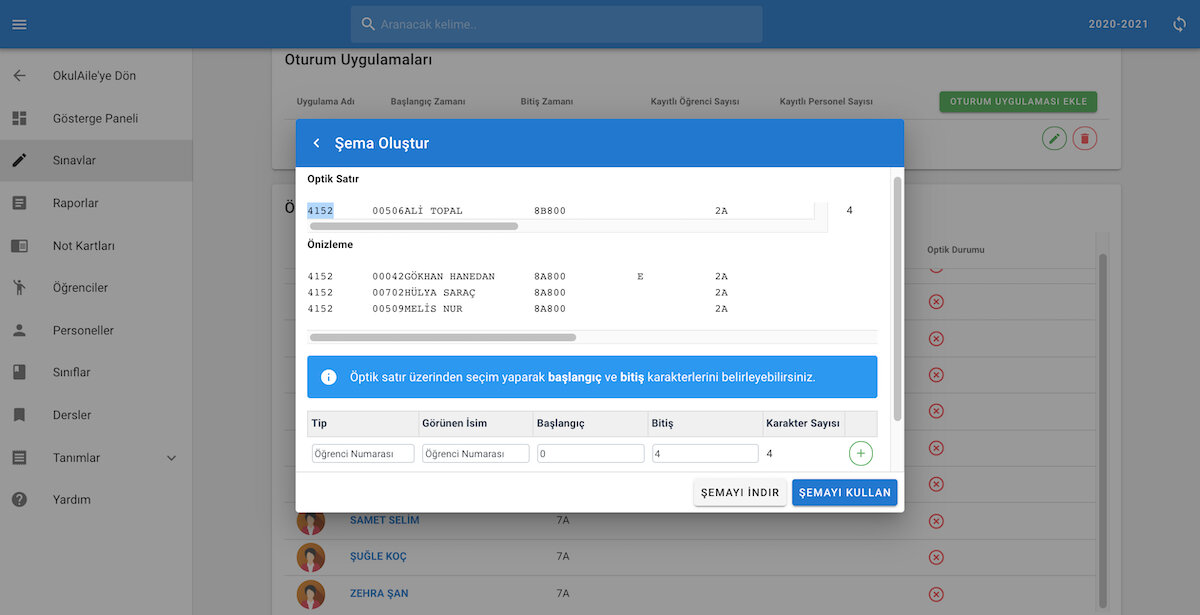Add schema row with plus icon
The width and height of the screenshot is (1200, 615).
tap(861, 453)
